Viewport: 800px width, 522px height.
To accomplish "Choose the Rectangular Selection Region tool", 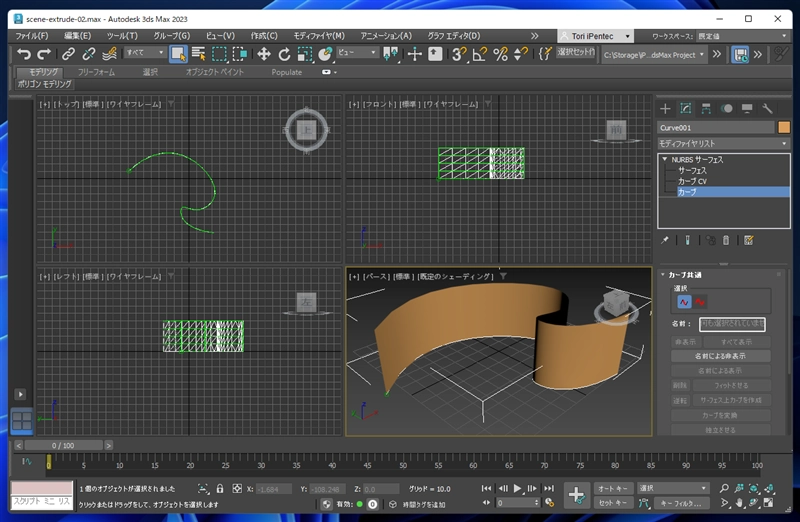I will [219, 54].
